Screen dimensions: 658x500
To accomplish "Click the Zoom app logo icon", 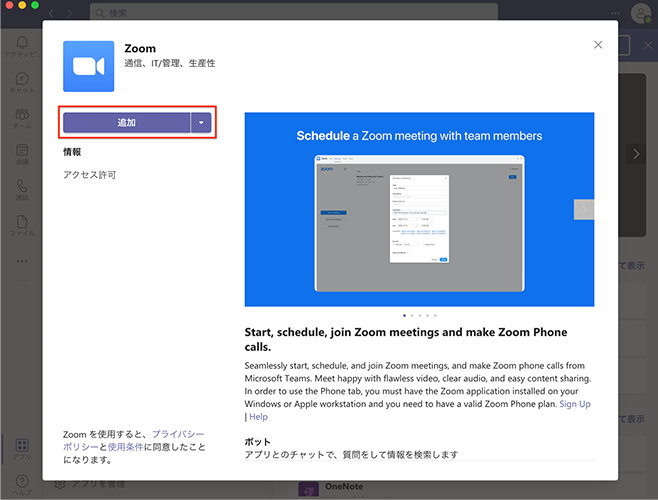I will (89, 66).
